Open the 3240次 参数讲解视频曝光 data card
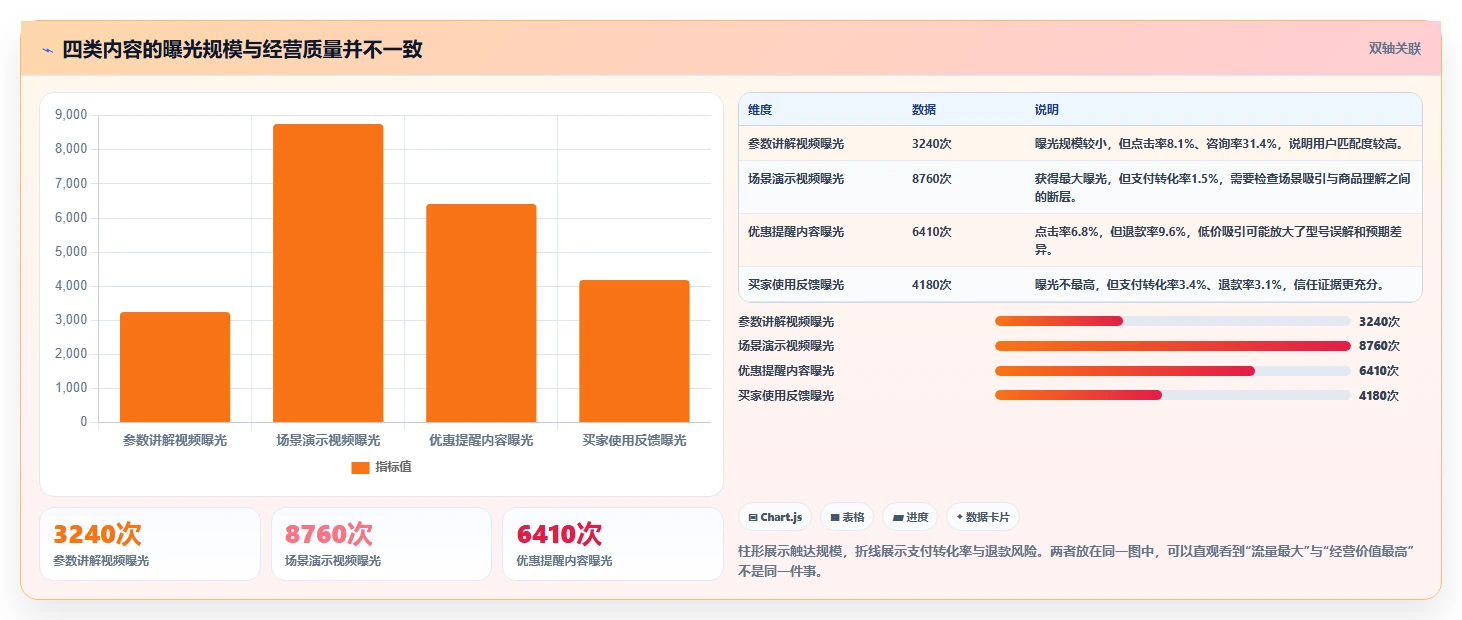Viewport: 1462px width, 620px height. point(150,544)
